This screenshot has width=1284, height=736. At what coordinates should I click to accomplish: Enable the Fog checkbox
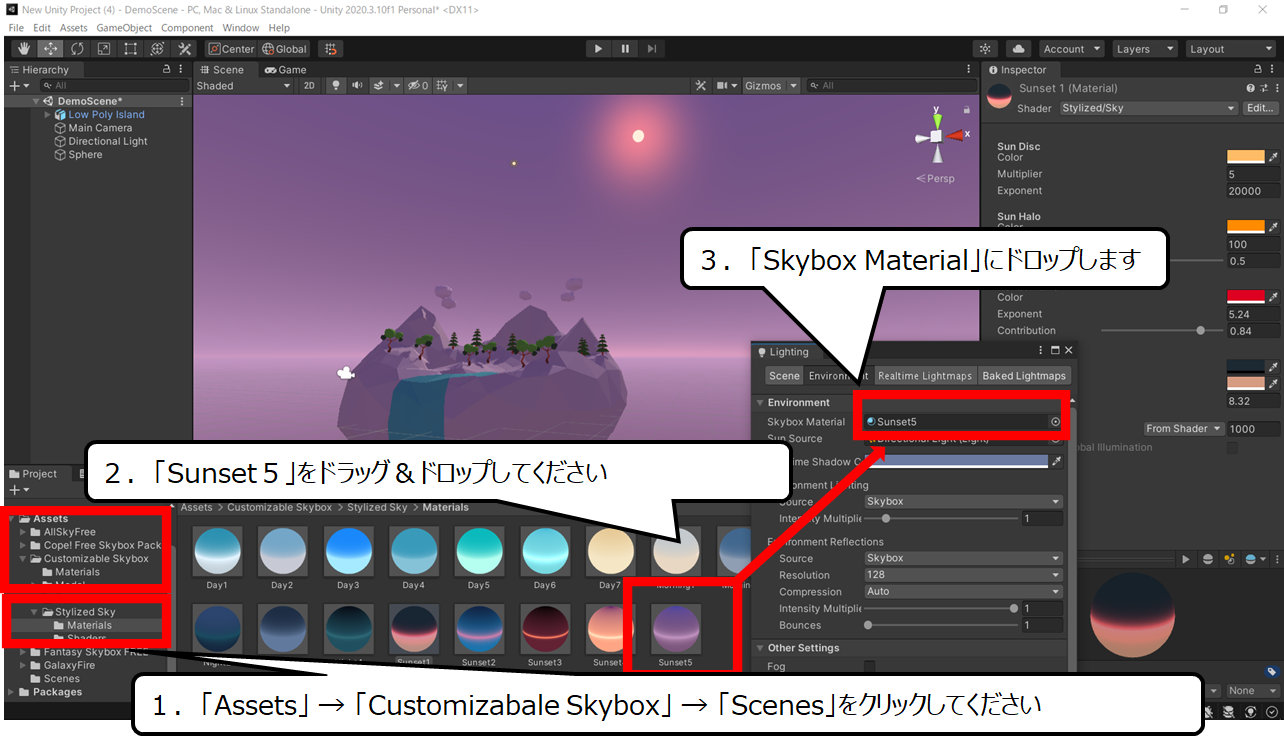point(869,666)
